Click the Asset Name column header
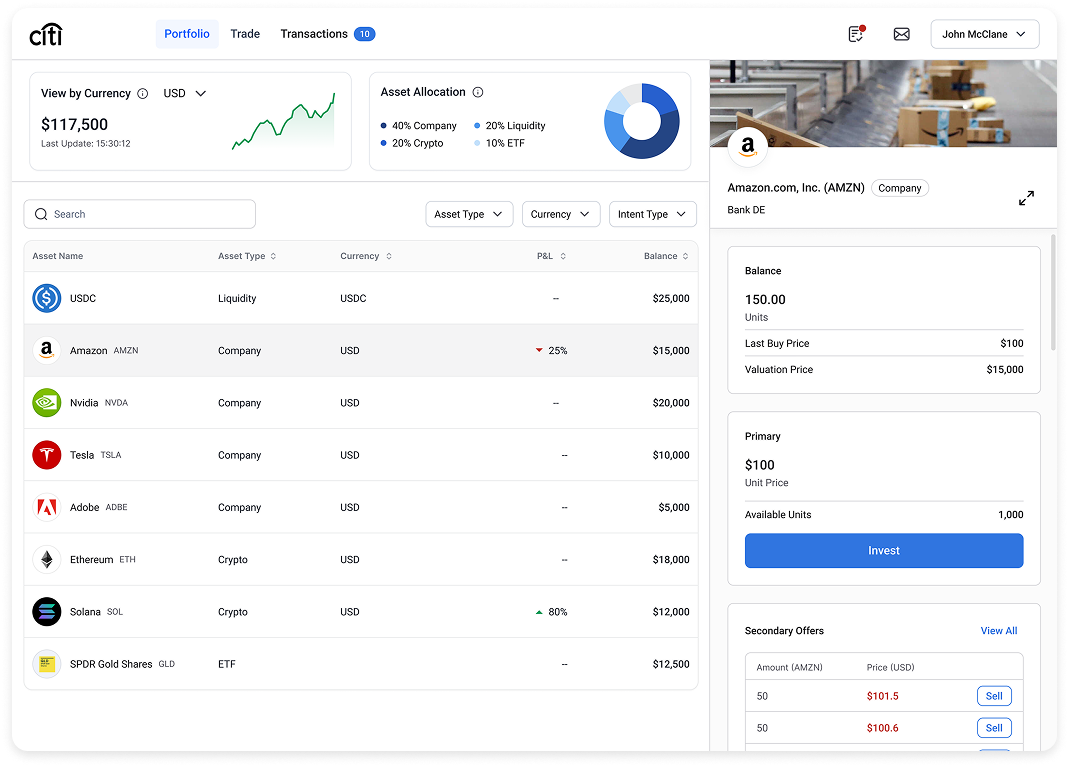Viewport: 1069px width, 767px height. 58,256
